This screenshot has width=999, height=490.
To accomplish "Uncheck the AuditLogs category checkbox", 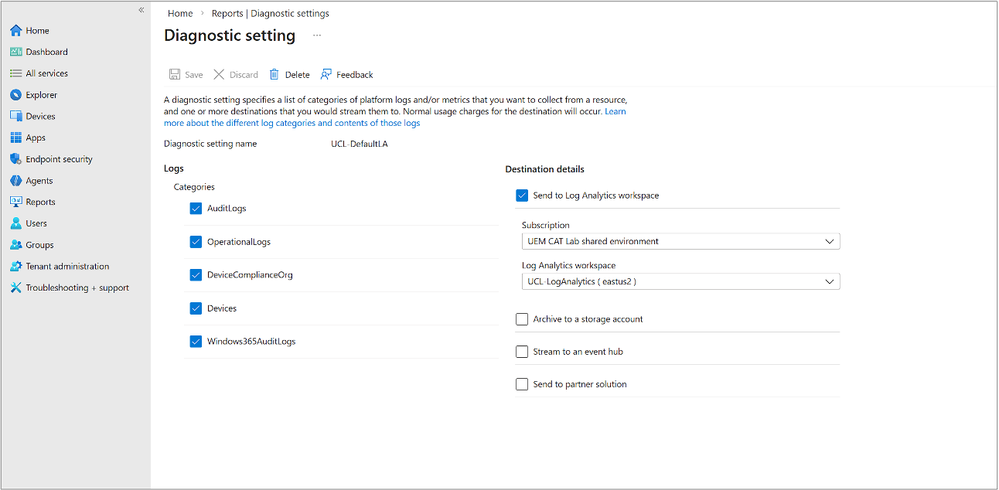I will point(196,208).
